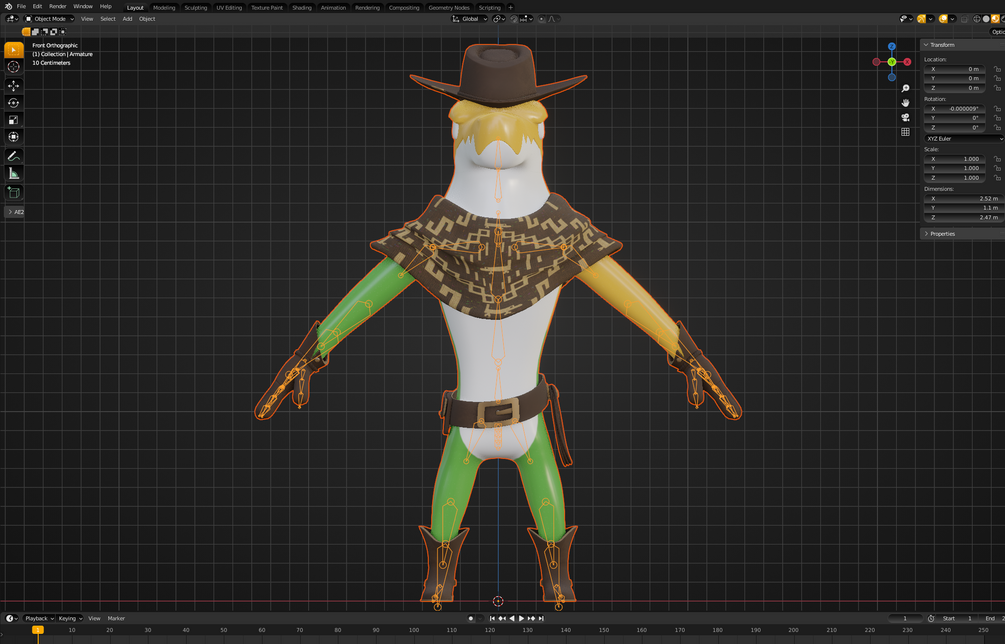
Task: Toggle show overlays button
Action: (x=943, y=19)
